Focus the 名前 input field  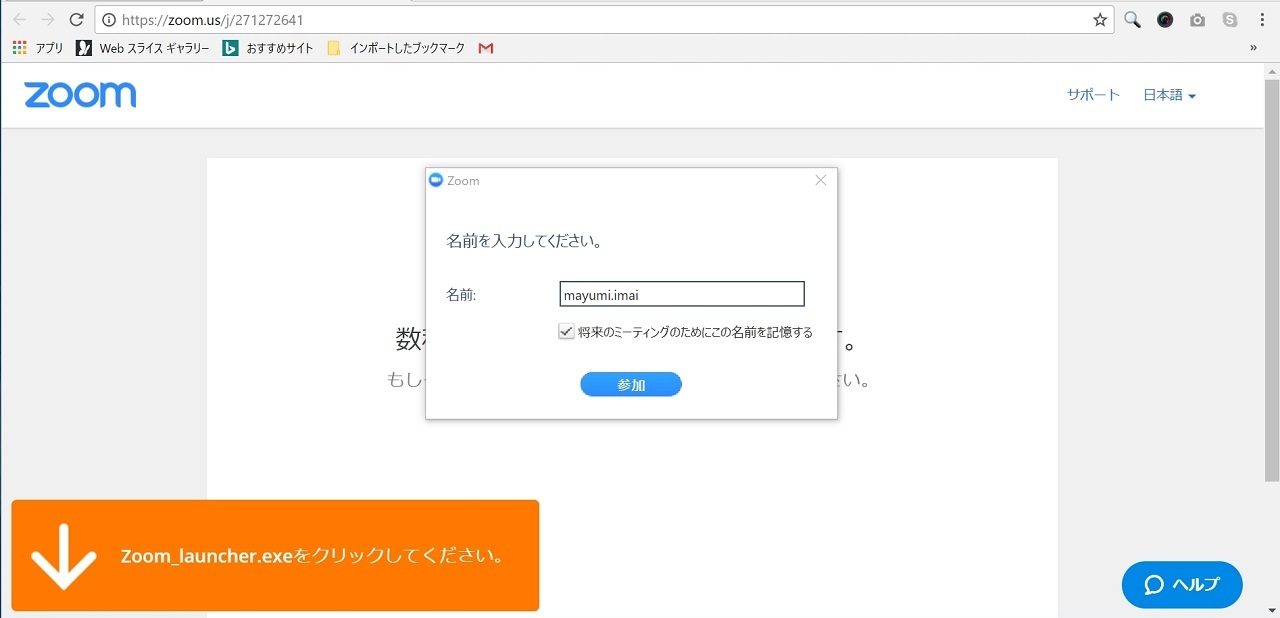click(682, 294)
